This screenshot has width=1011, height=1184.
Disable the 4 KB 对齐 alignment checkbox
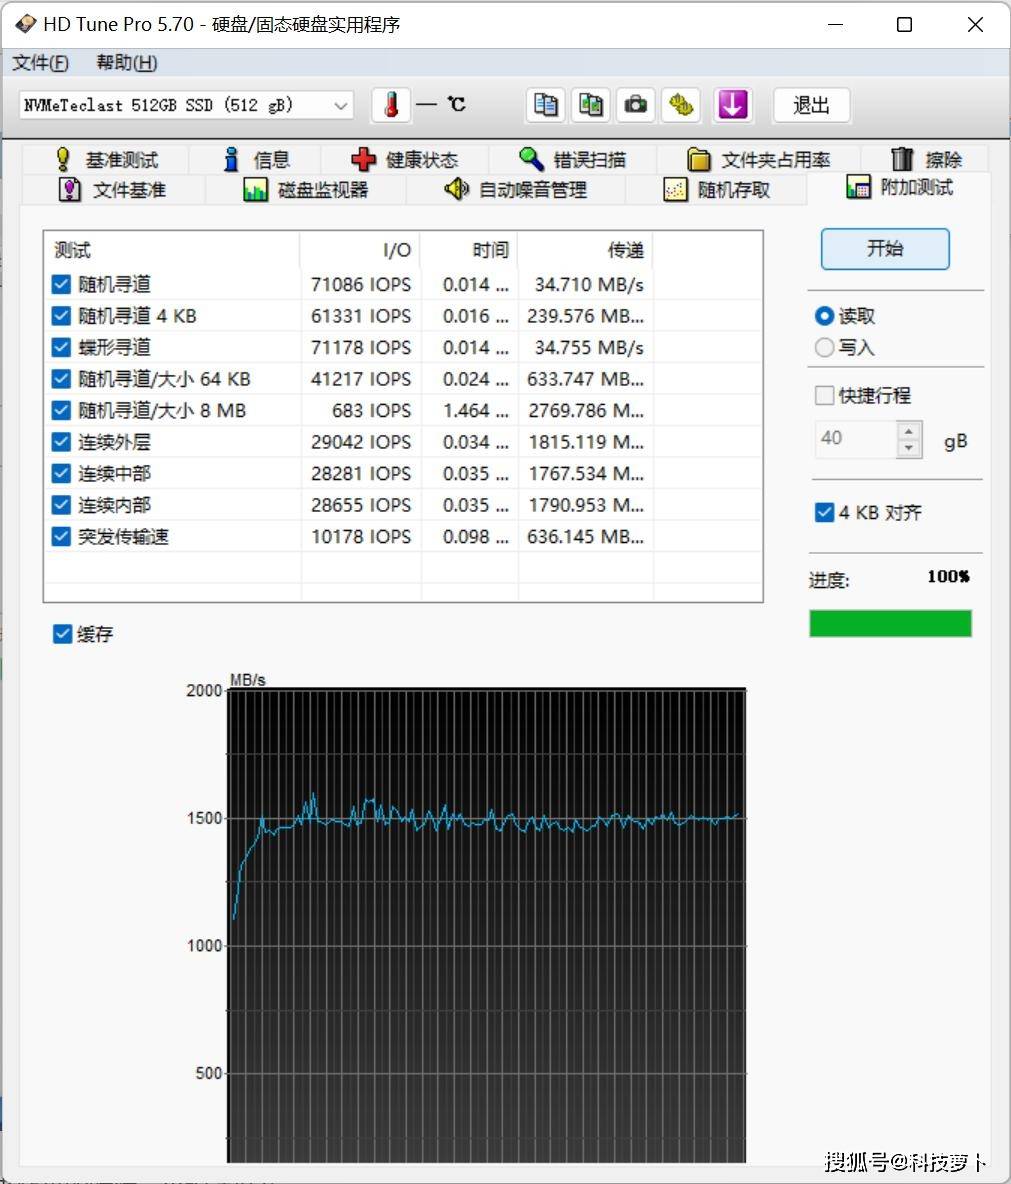tap(825, 513)
